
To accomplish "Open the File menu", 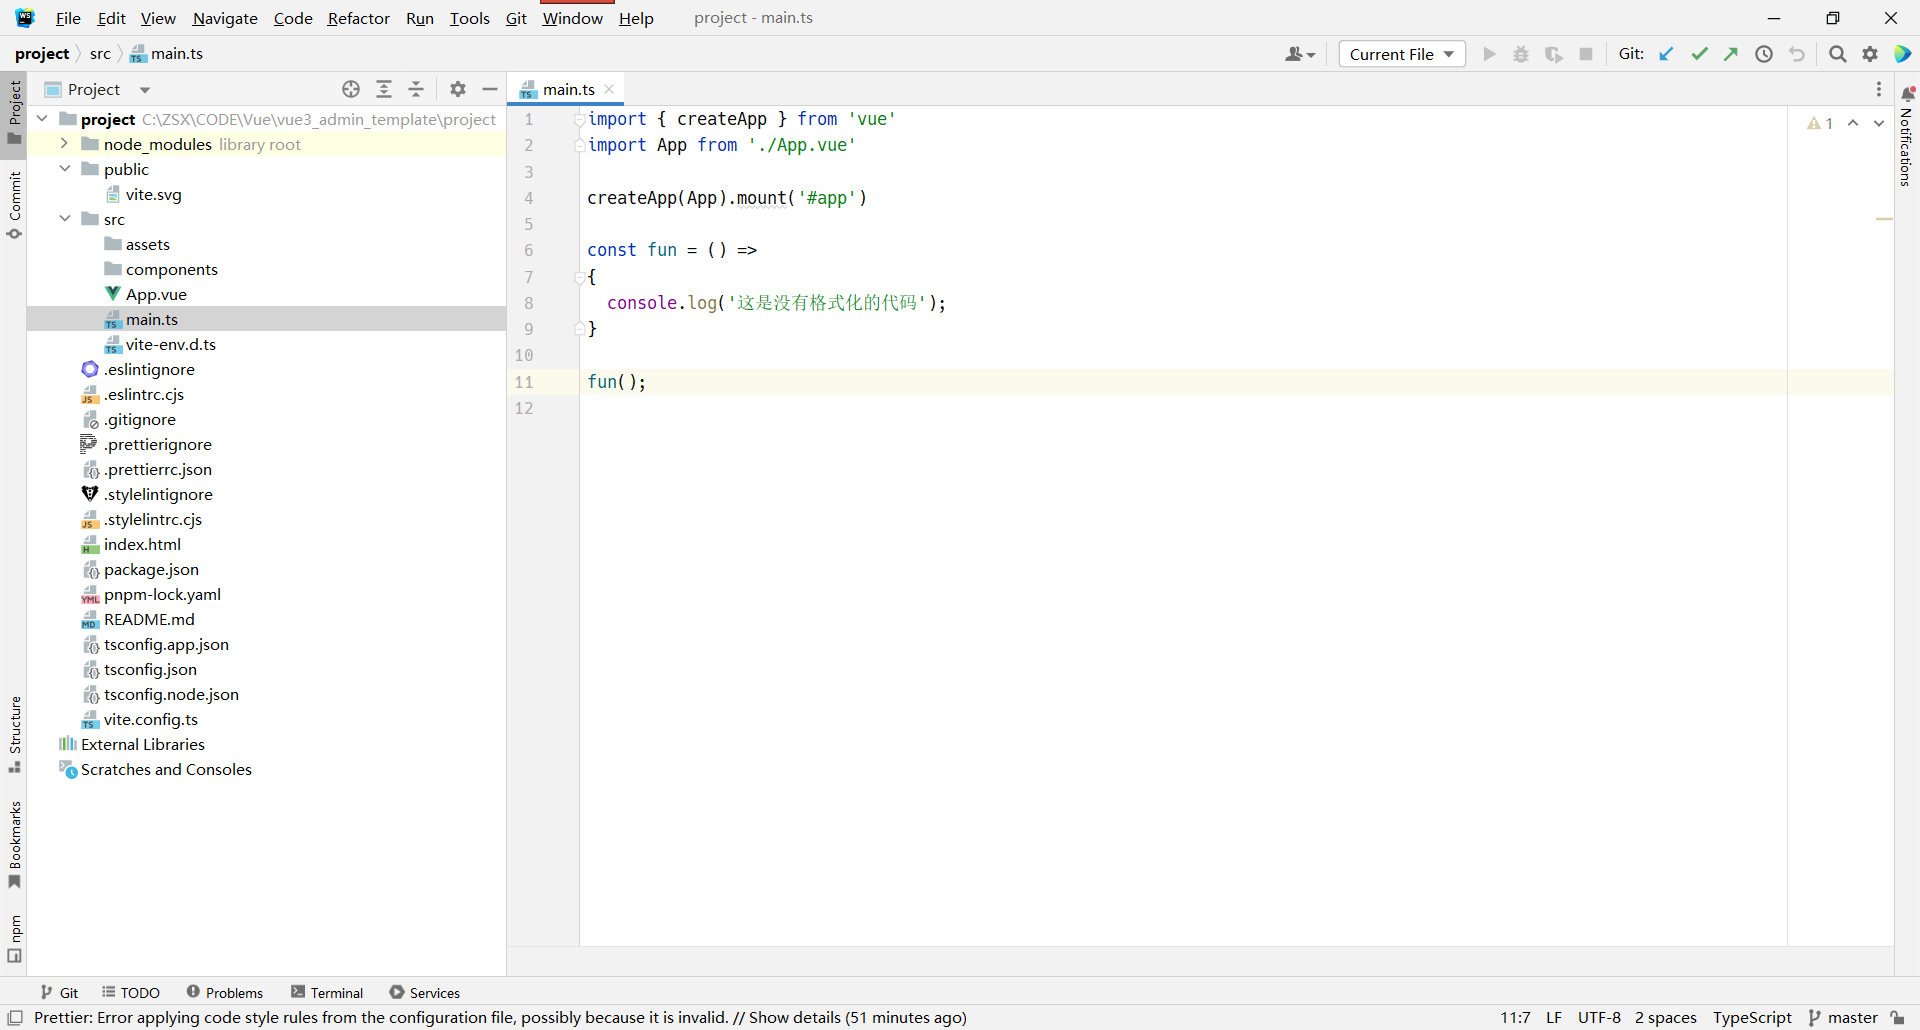I will [x=68, y=18].
